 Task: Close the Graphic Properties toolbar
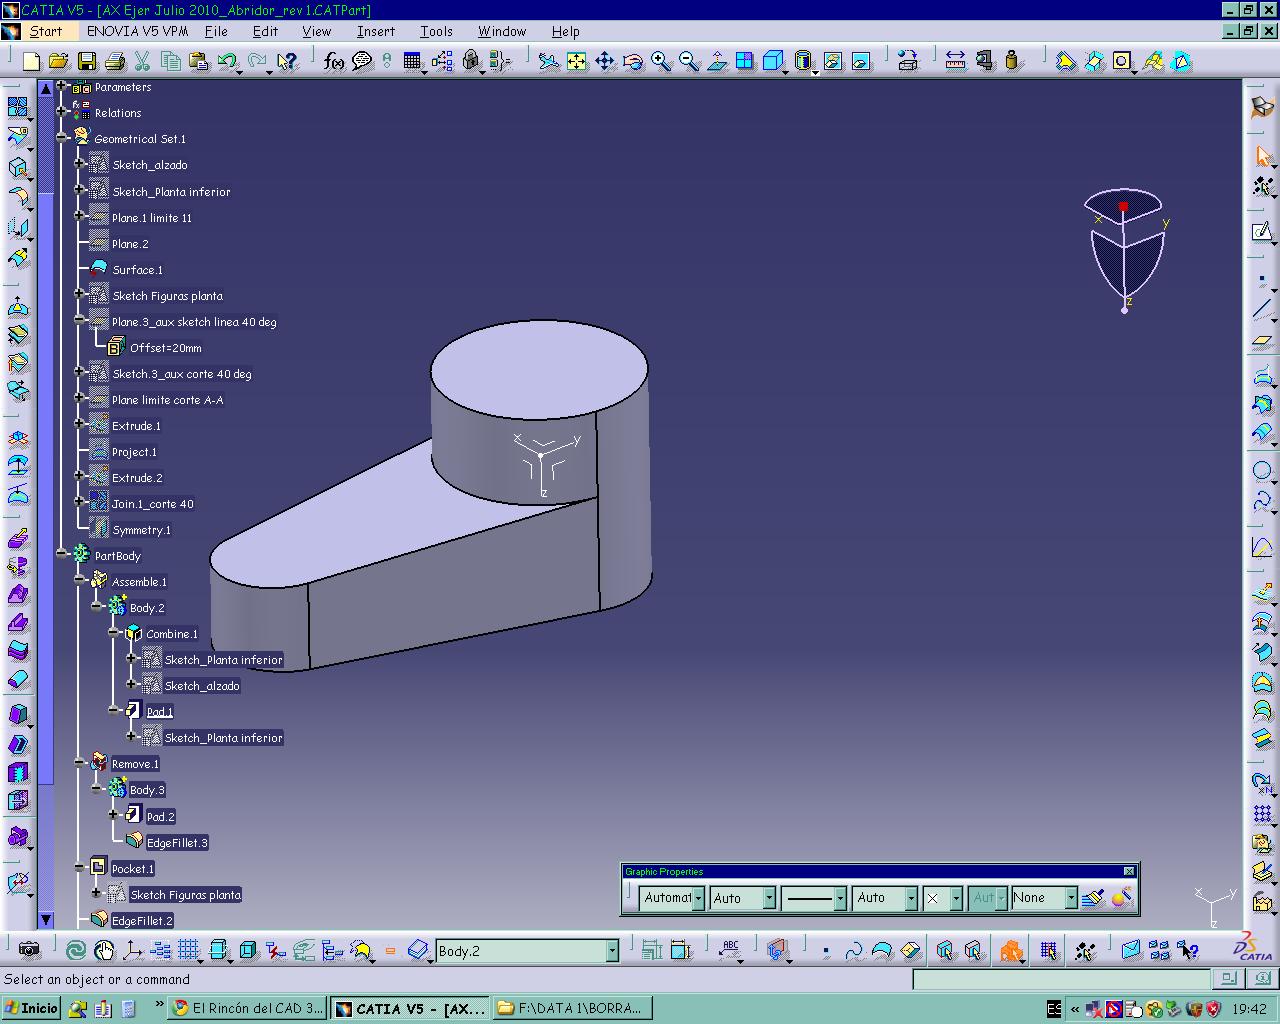click(x=1129, y=871)
